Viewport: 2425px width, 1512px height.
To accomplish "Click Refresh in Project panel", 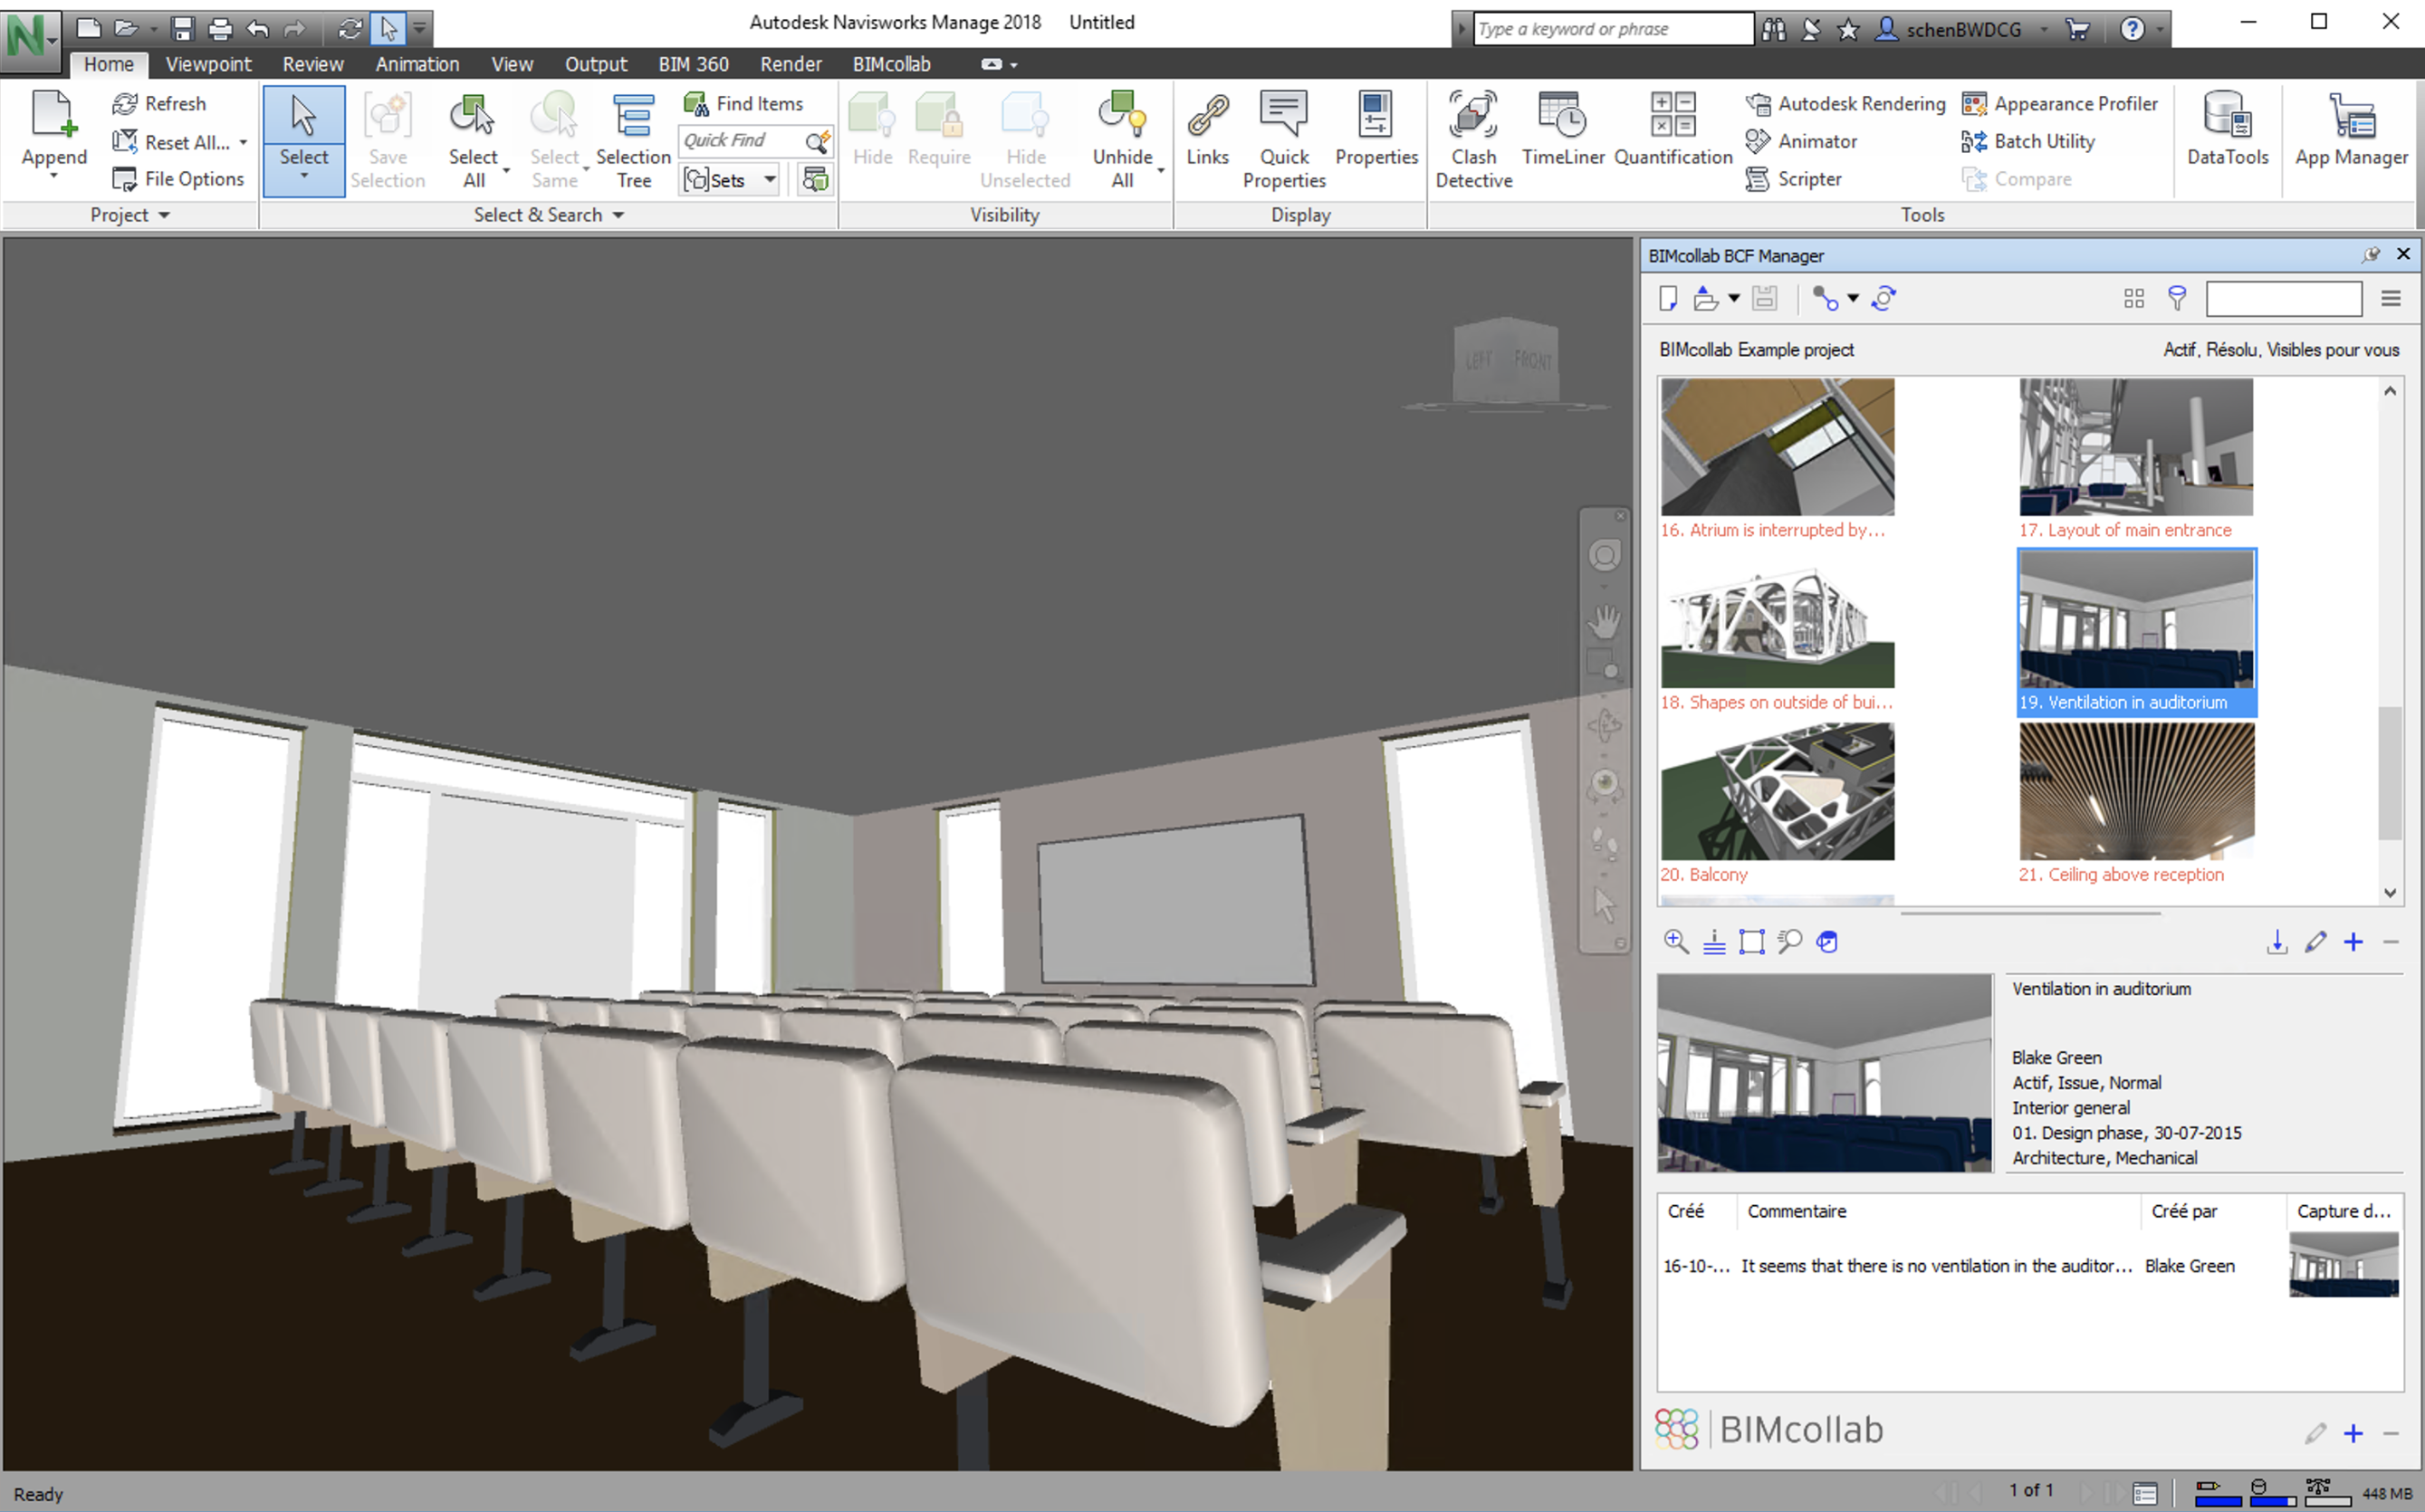I will 159,103.
